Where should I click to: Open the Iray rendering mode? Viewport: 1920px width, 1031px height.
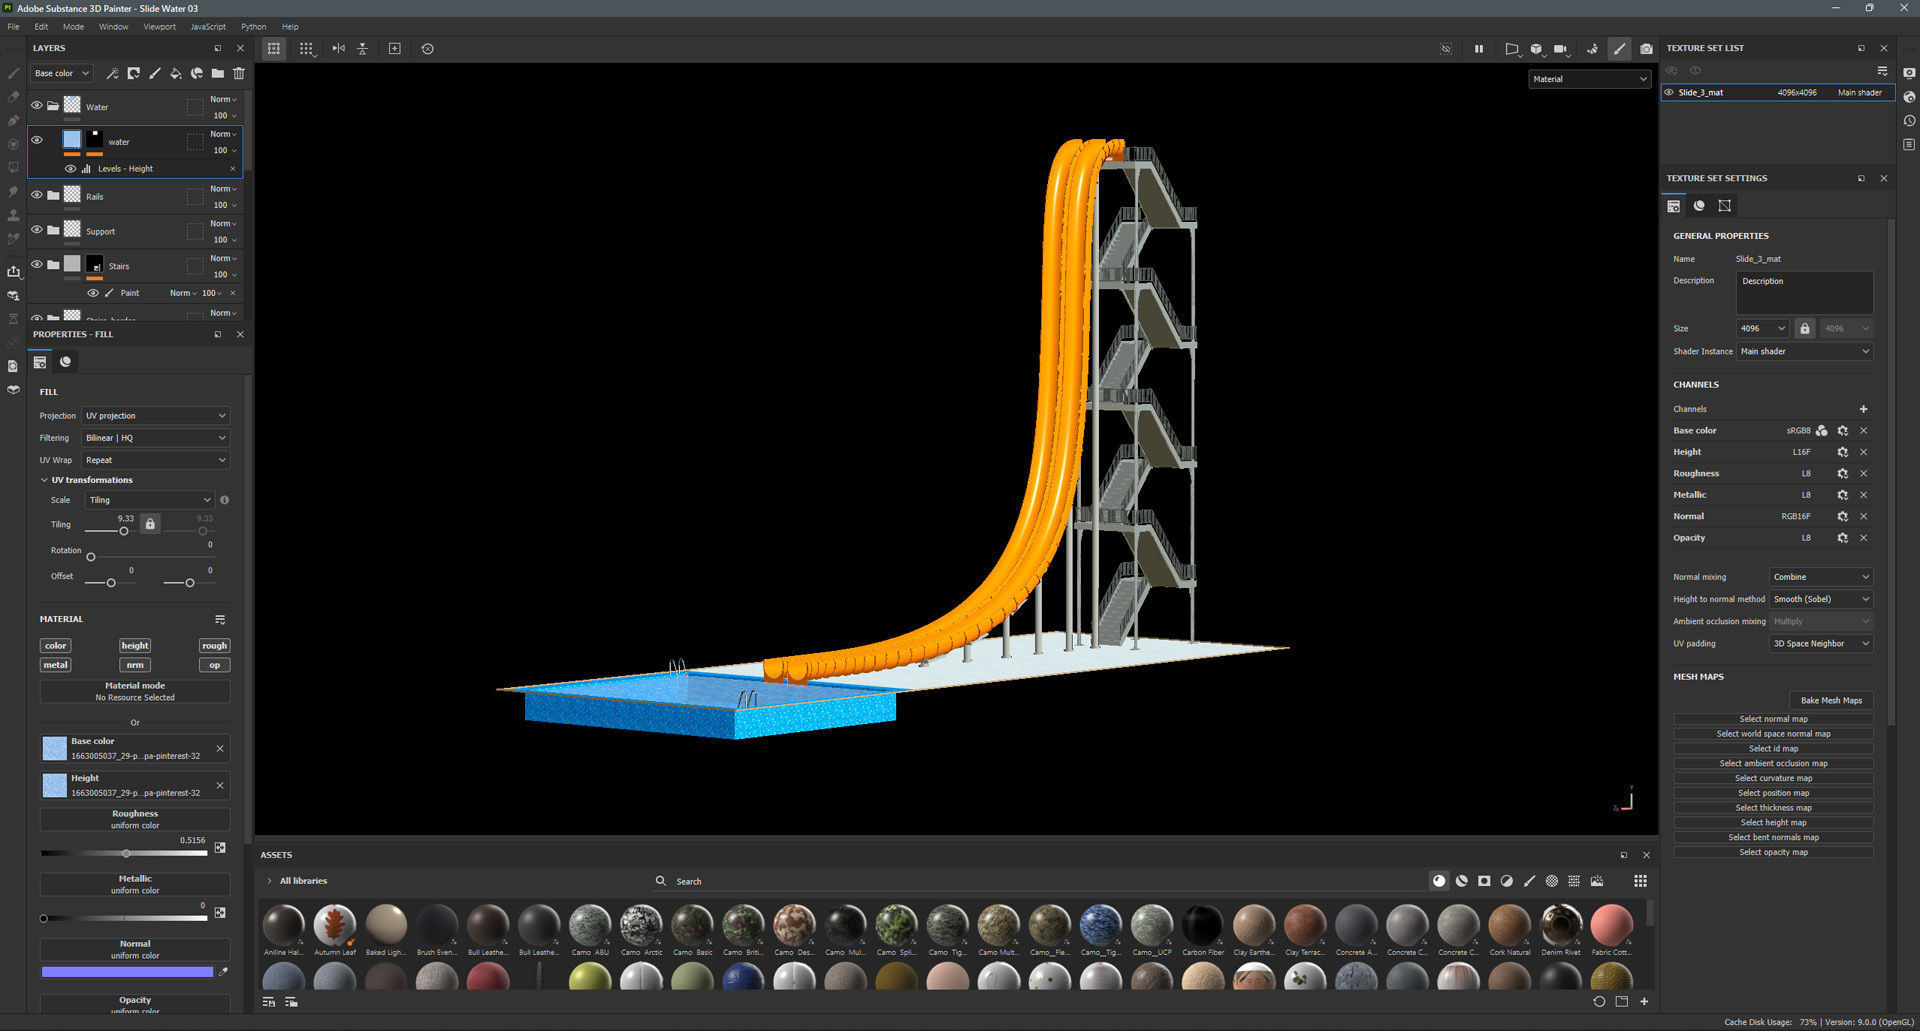tap(1592, 48)
